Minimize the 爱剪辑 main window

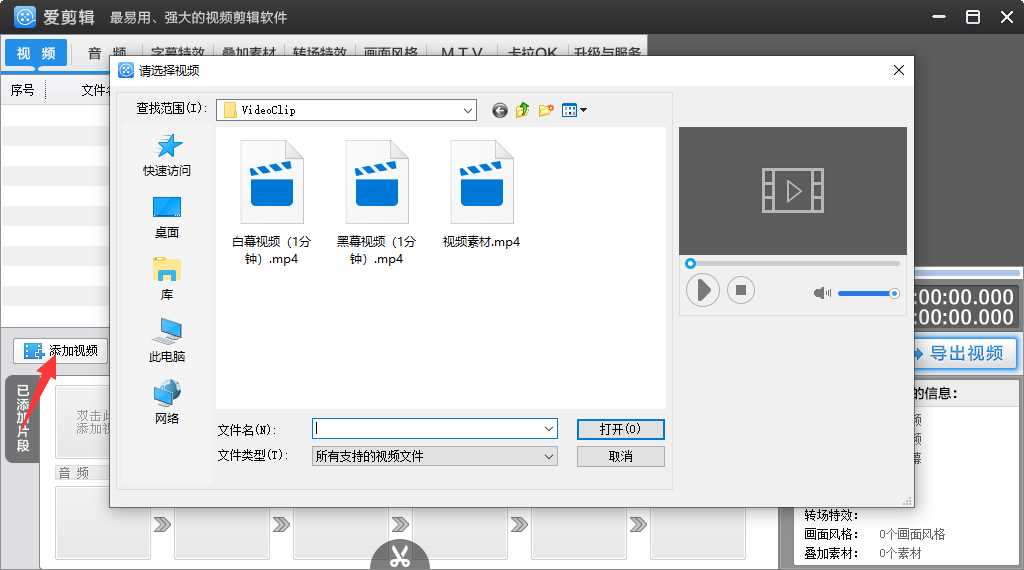939,17
